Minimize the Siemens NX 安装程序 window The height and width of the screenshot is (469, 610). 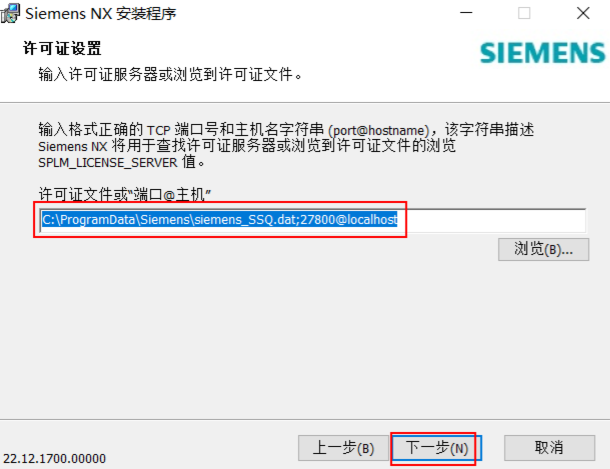point(466,13)
